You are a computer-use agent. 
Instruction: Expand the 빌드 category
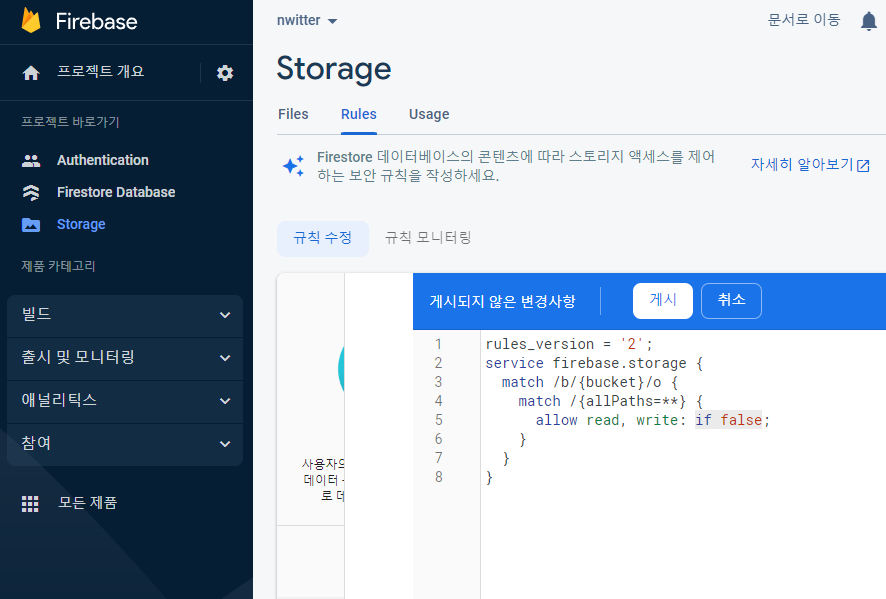tap(125, 315)
